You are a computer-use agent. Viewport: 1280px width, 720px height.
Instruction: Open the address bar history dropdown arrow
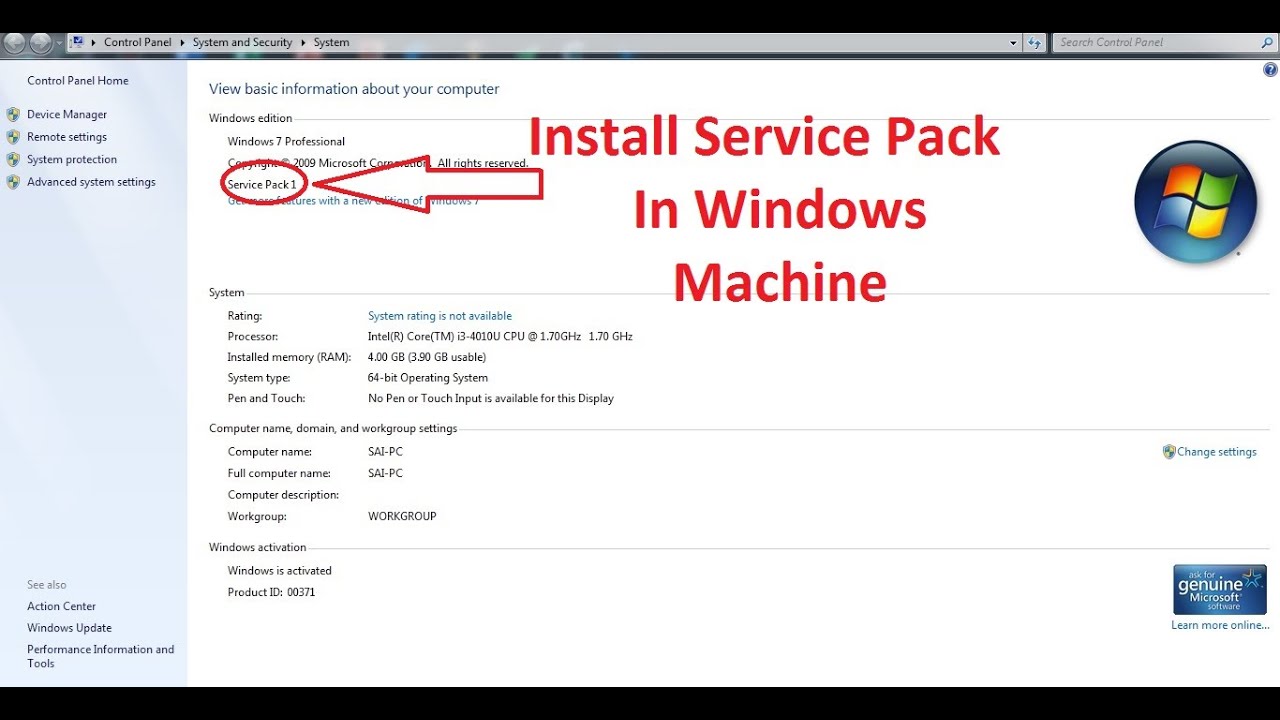click(x=1014, y=43)
